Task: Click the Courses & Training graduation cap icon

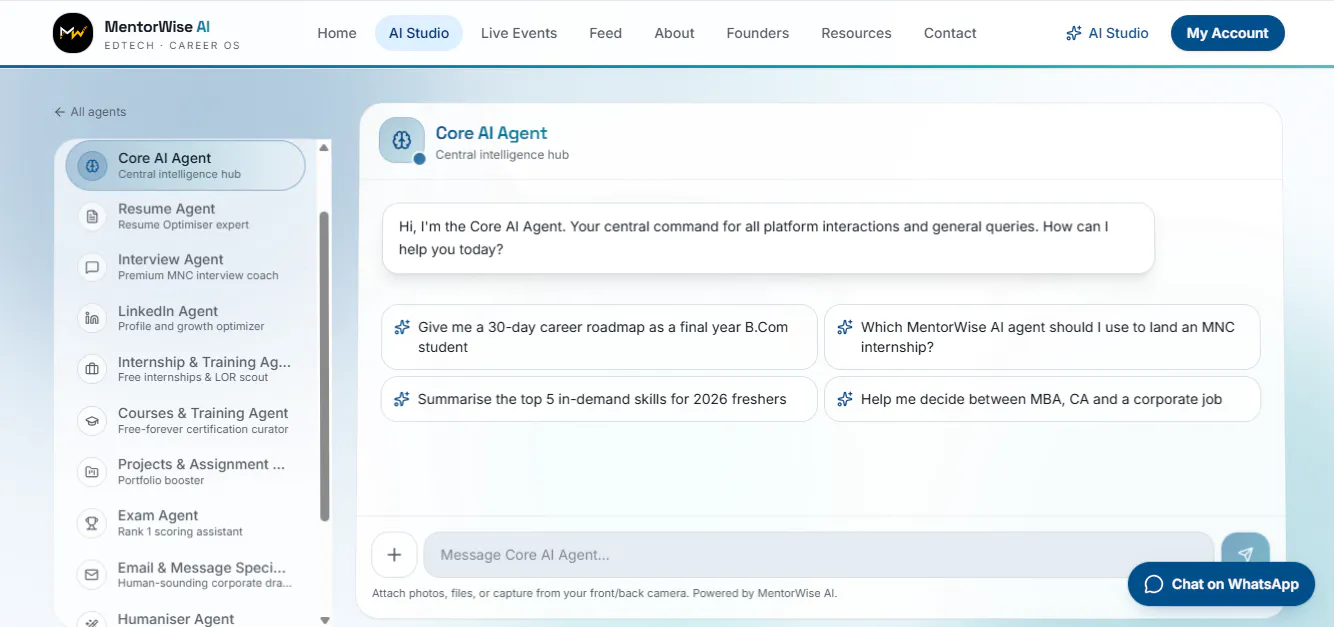Action: [92, 420]
